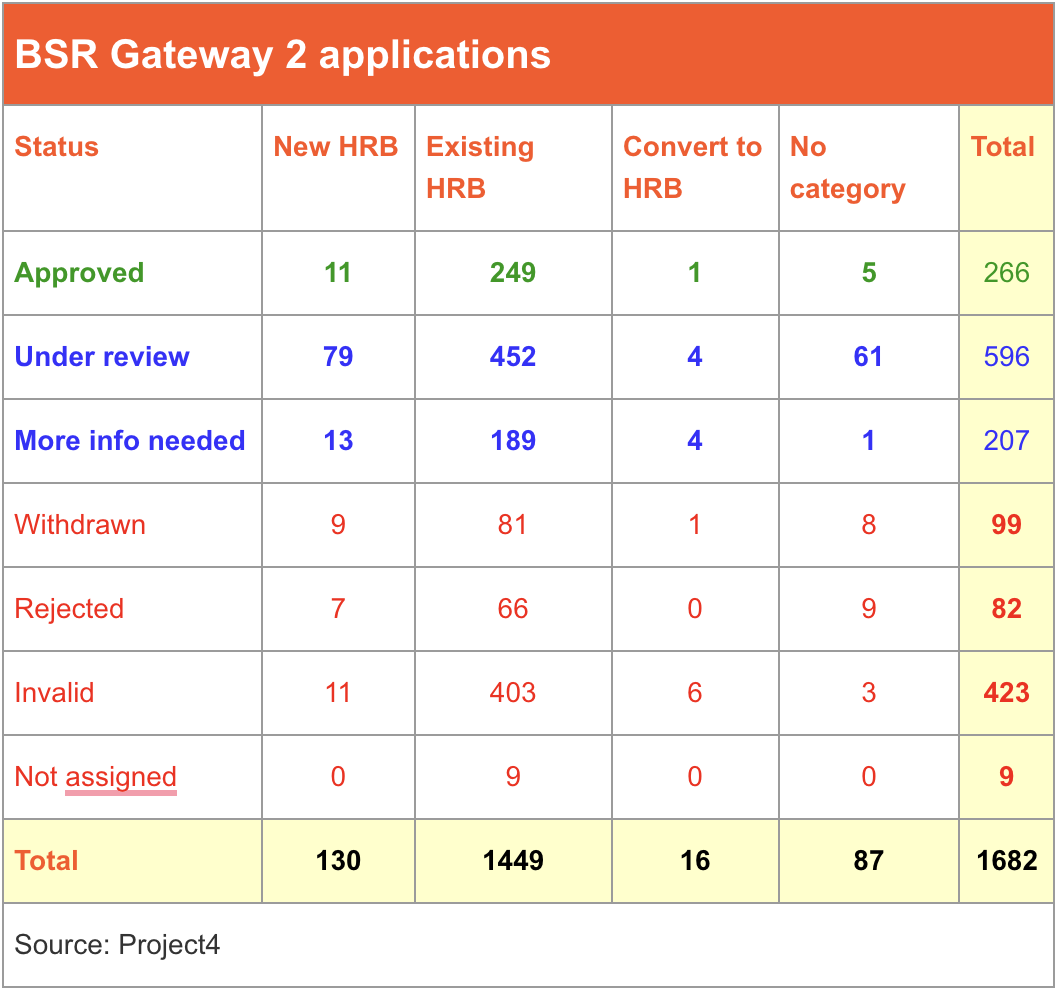Click Invalid Existing HRB value 403
Image resolution: width=1058 pixels, height=996 pixels.
(513, 692)
